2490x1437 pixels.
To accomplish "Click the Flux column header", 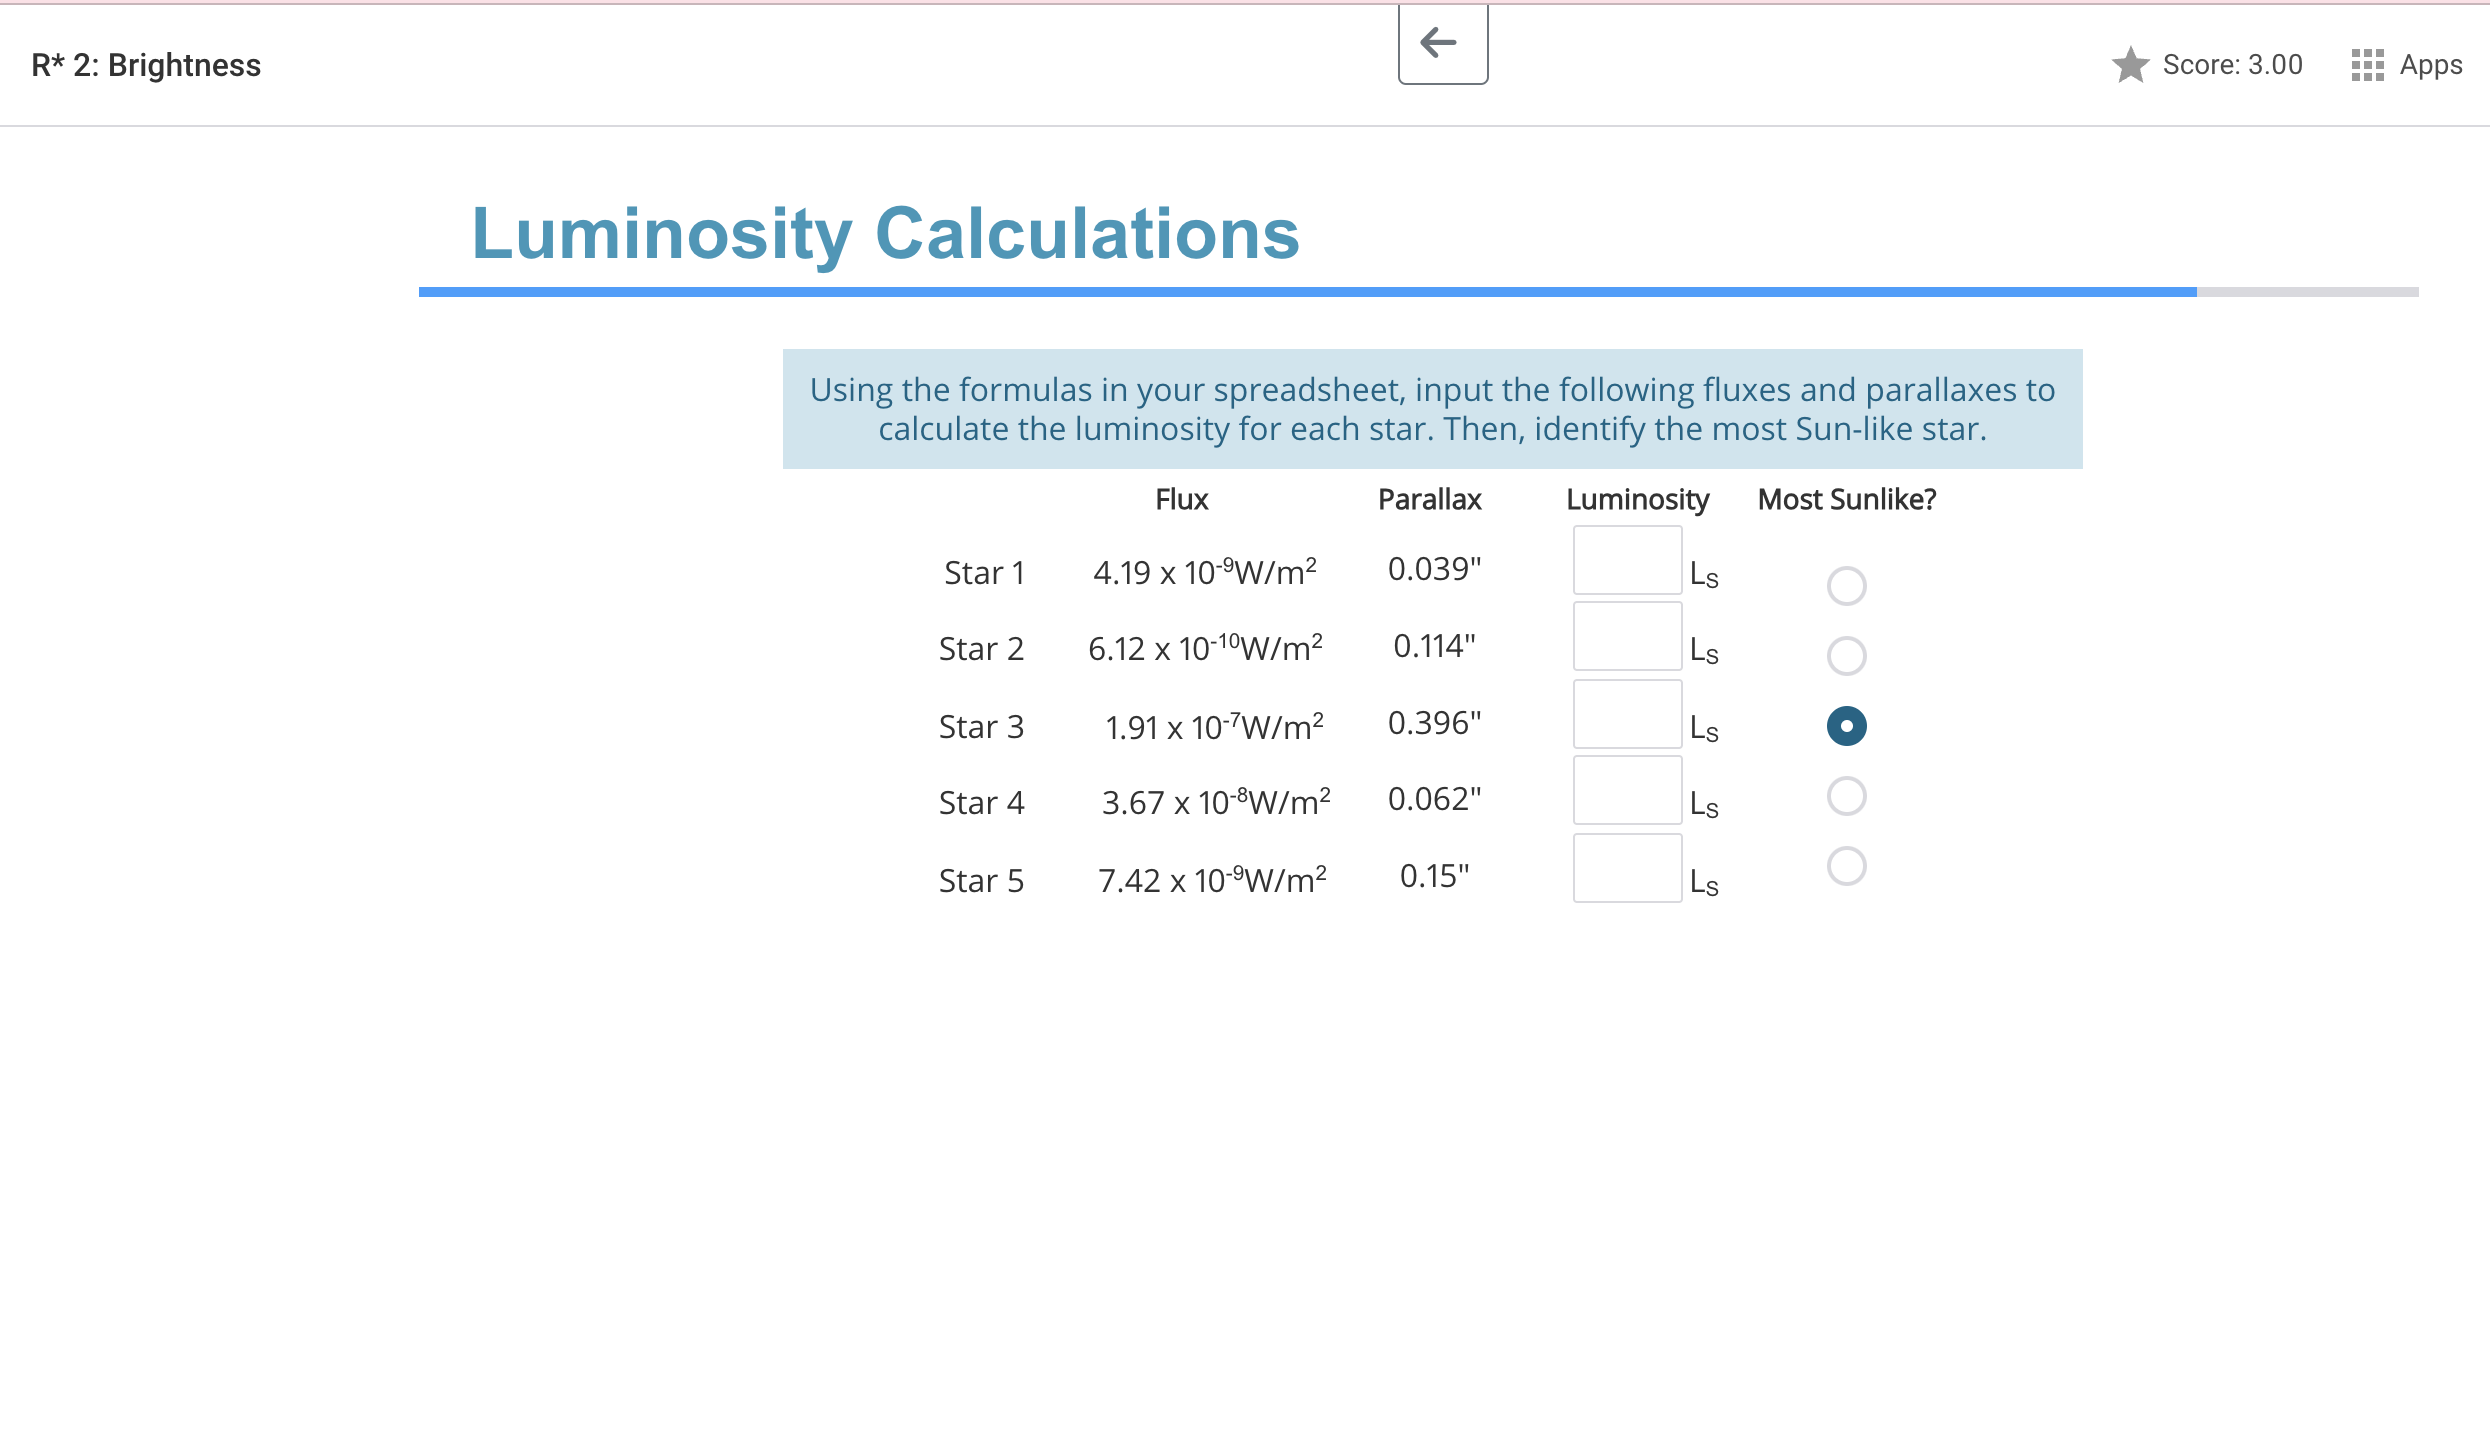I will click(x=1181, y=499).
